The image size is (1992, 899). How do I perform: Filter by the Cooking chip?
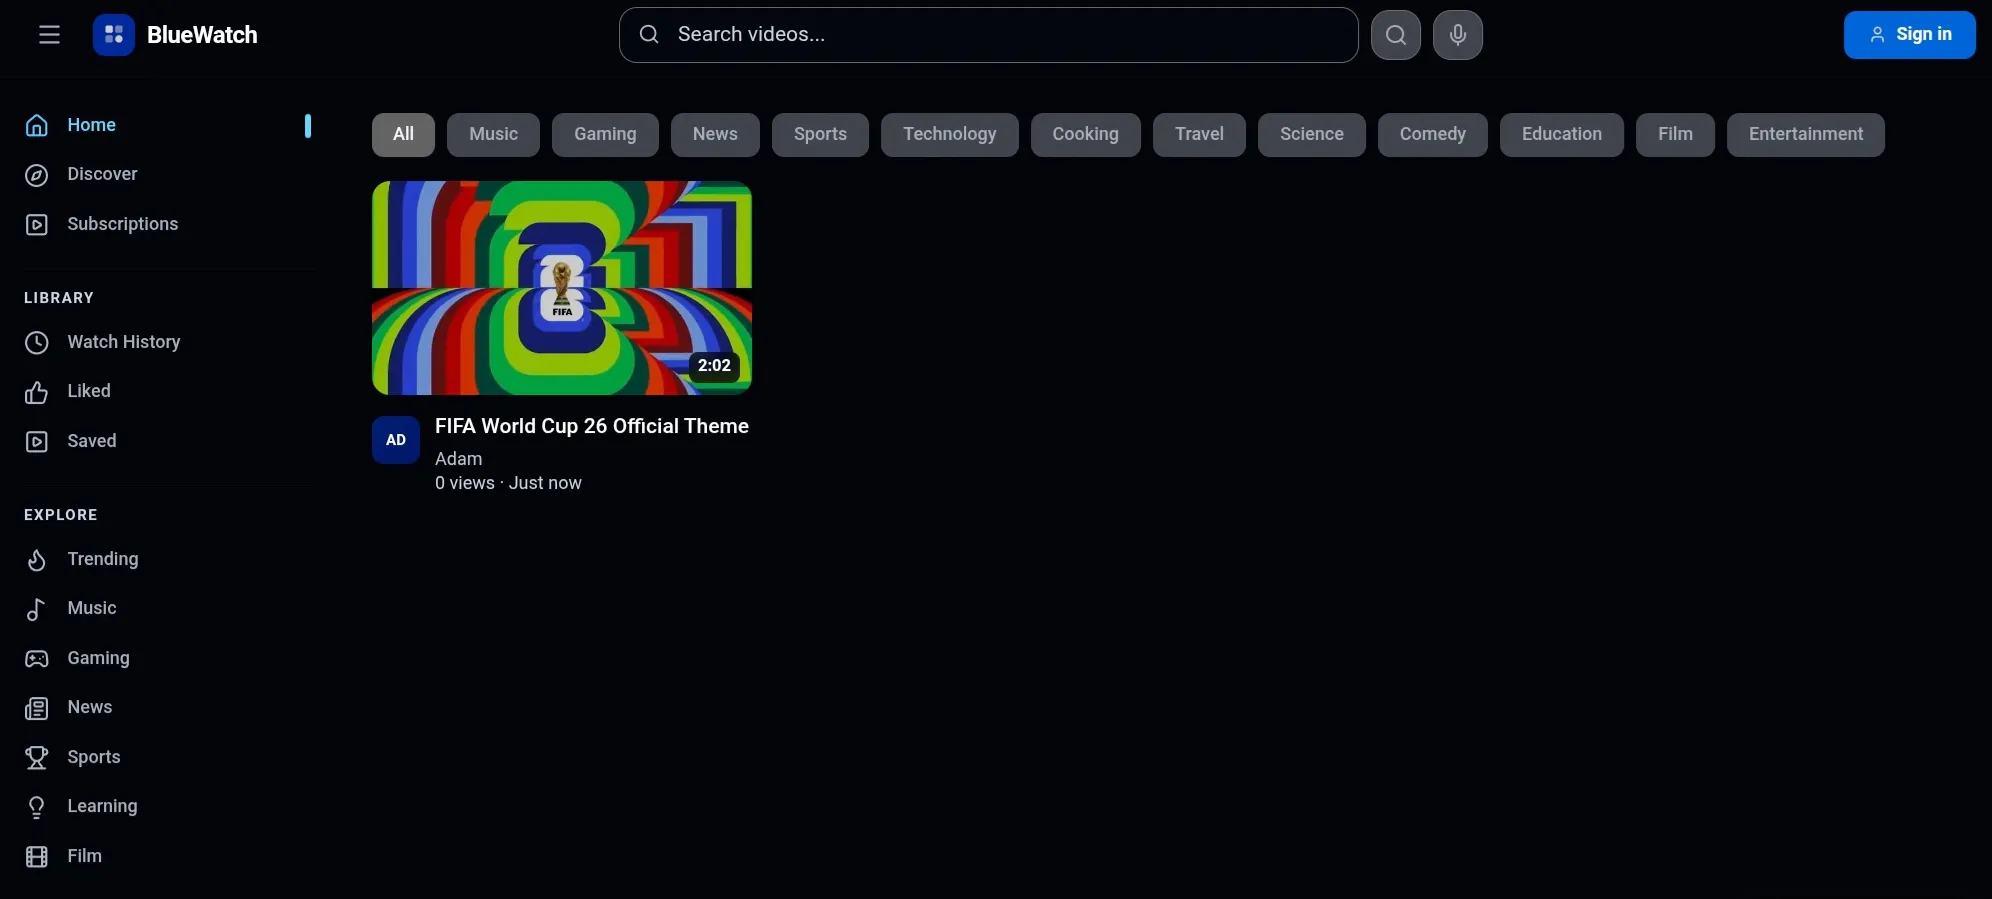pos(1085,135)
